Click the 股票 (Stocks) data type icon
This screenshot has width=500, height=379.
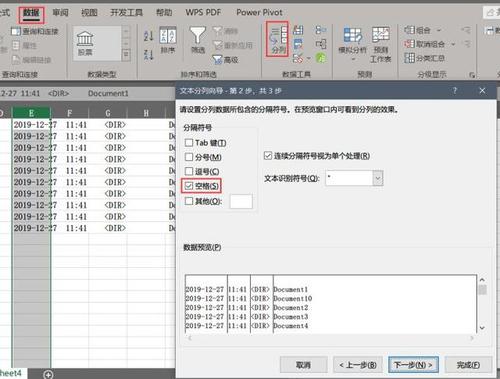[85, 39]
